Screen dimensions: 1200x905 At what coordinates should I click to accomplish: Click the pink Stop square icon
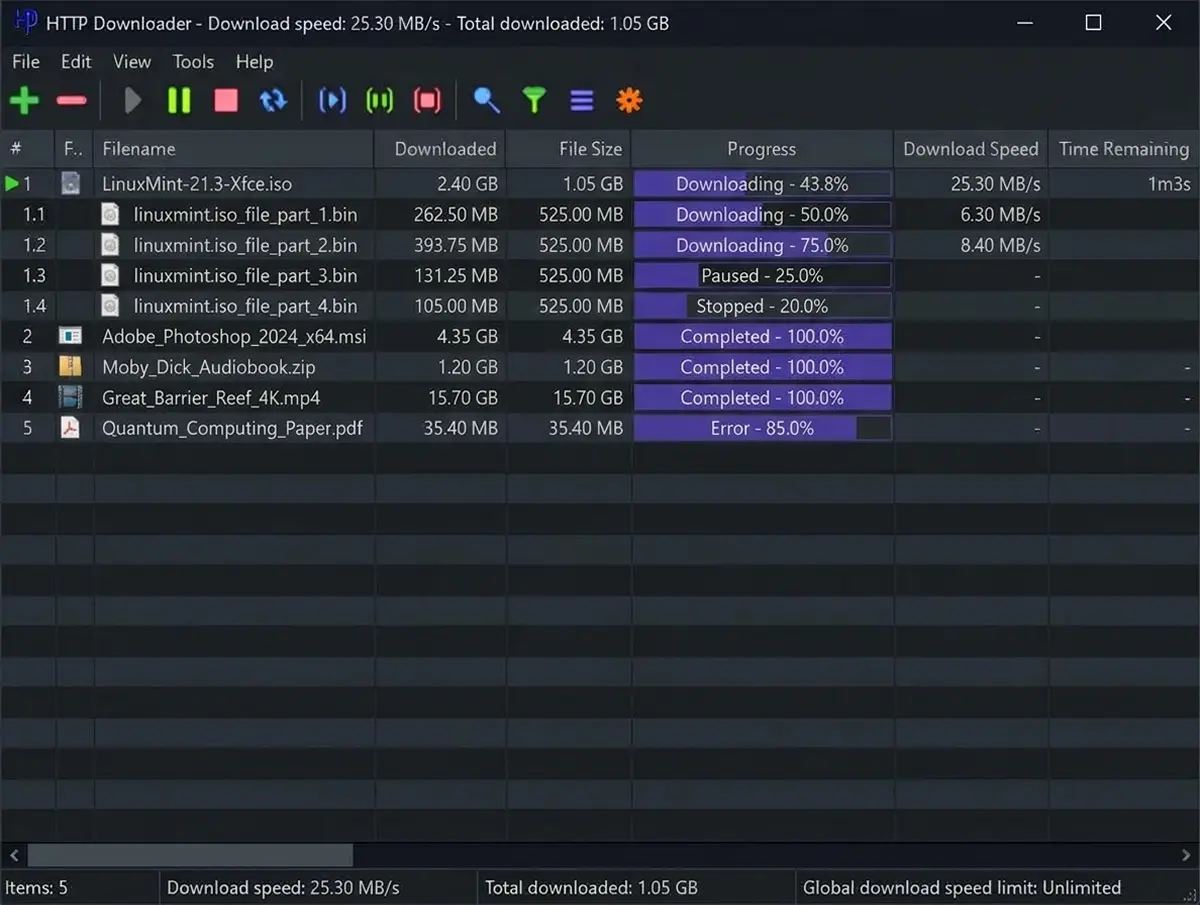click(x=226, y=100)
